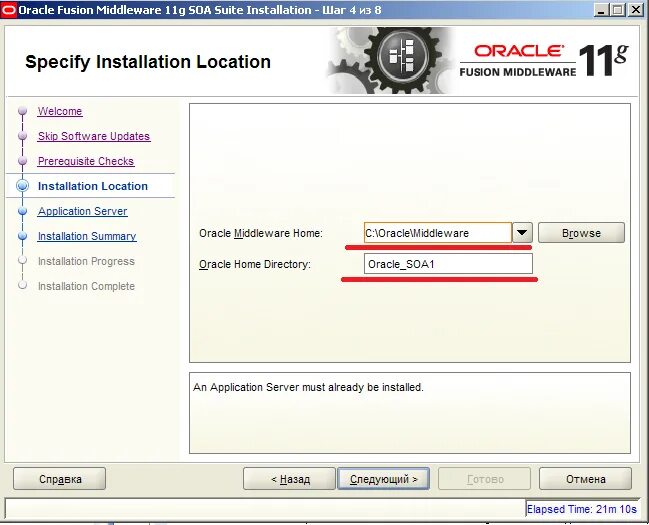This screenshot has width=649, height=525.
Task: Click the Oracle Fusion Middleware 11g logo
Action: 544,60
